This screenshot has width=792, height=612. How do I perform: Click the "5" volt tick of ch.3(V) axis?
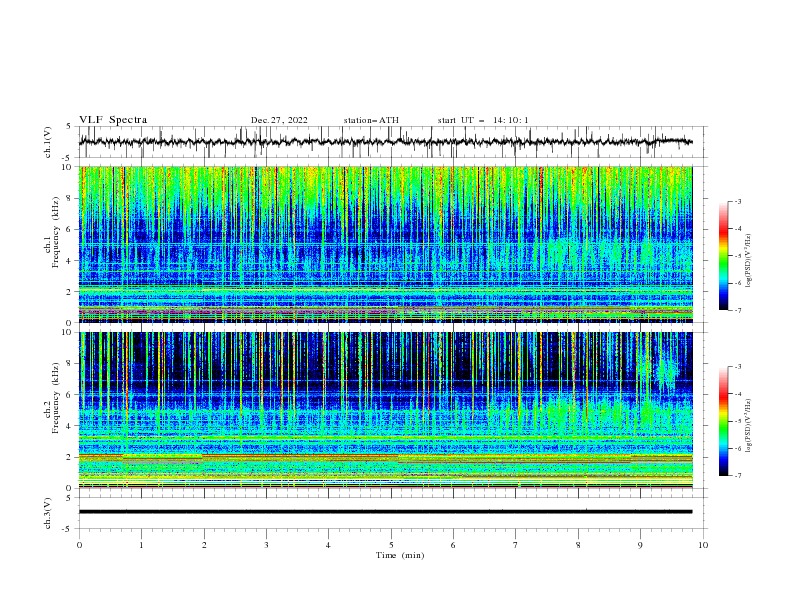click(69, 497)
